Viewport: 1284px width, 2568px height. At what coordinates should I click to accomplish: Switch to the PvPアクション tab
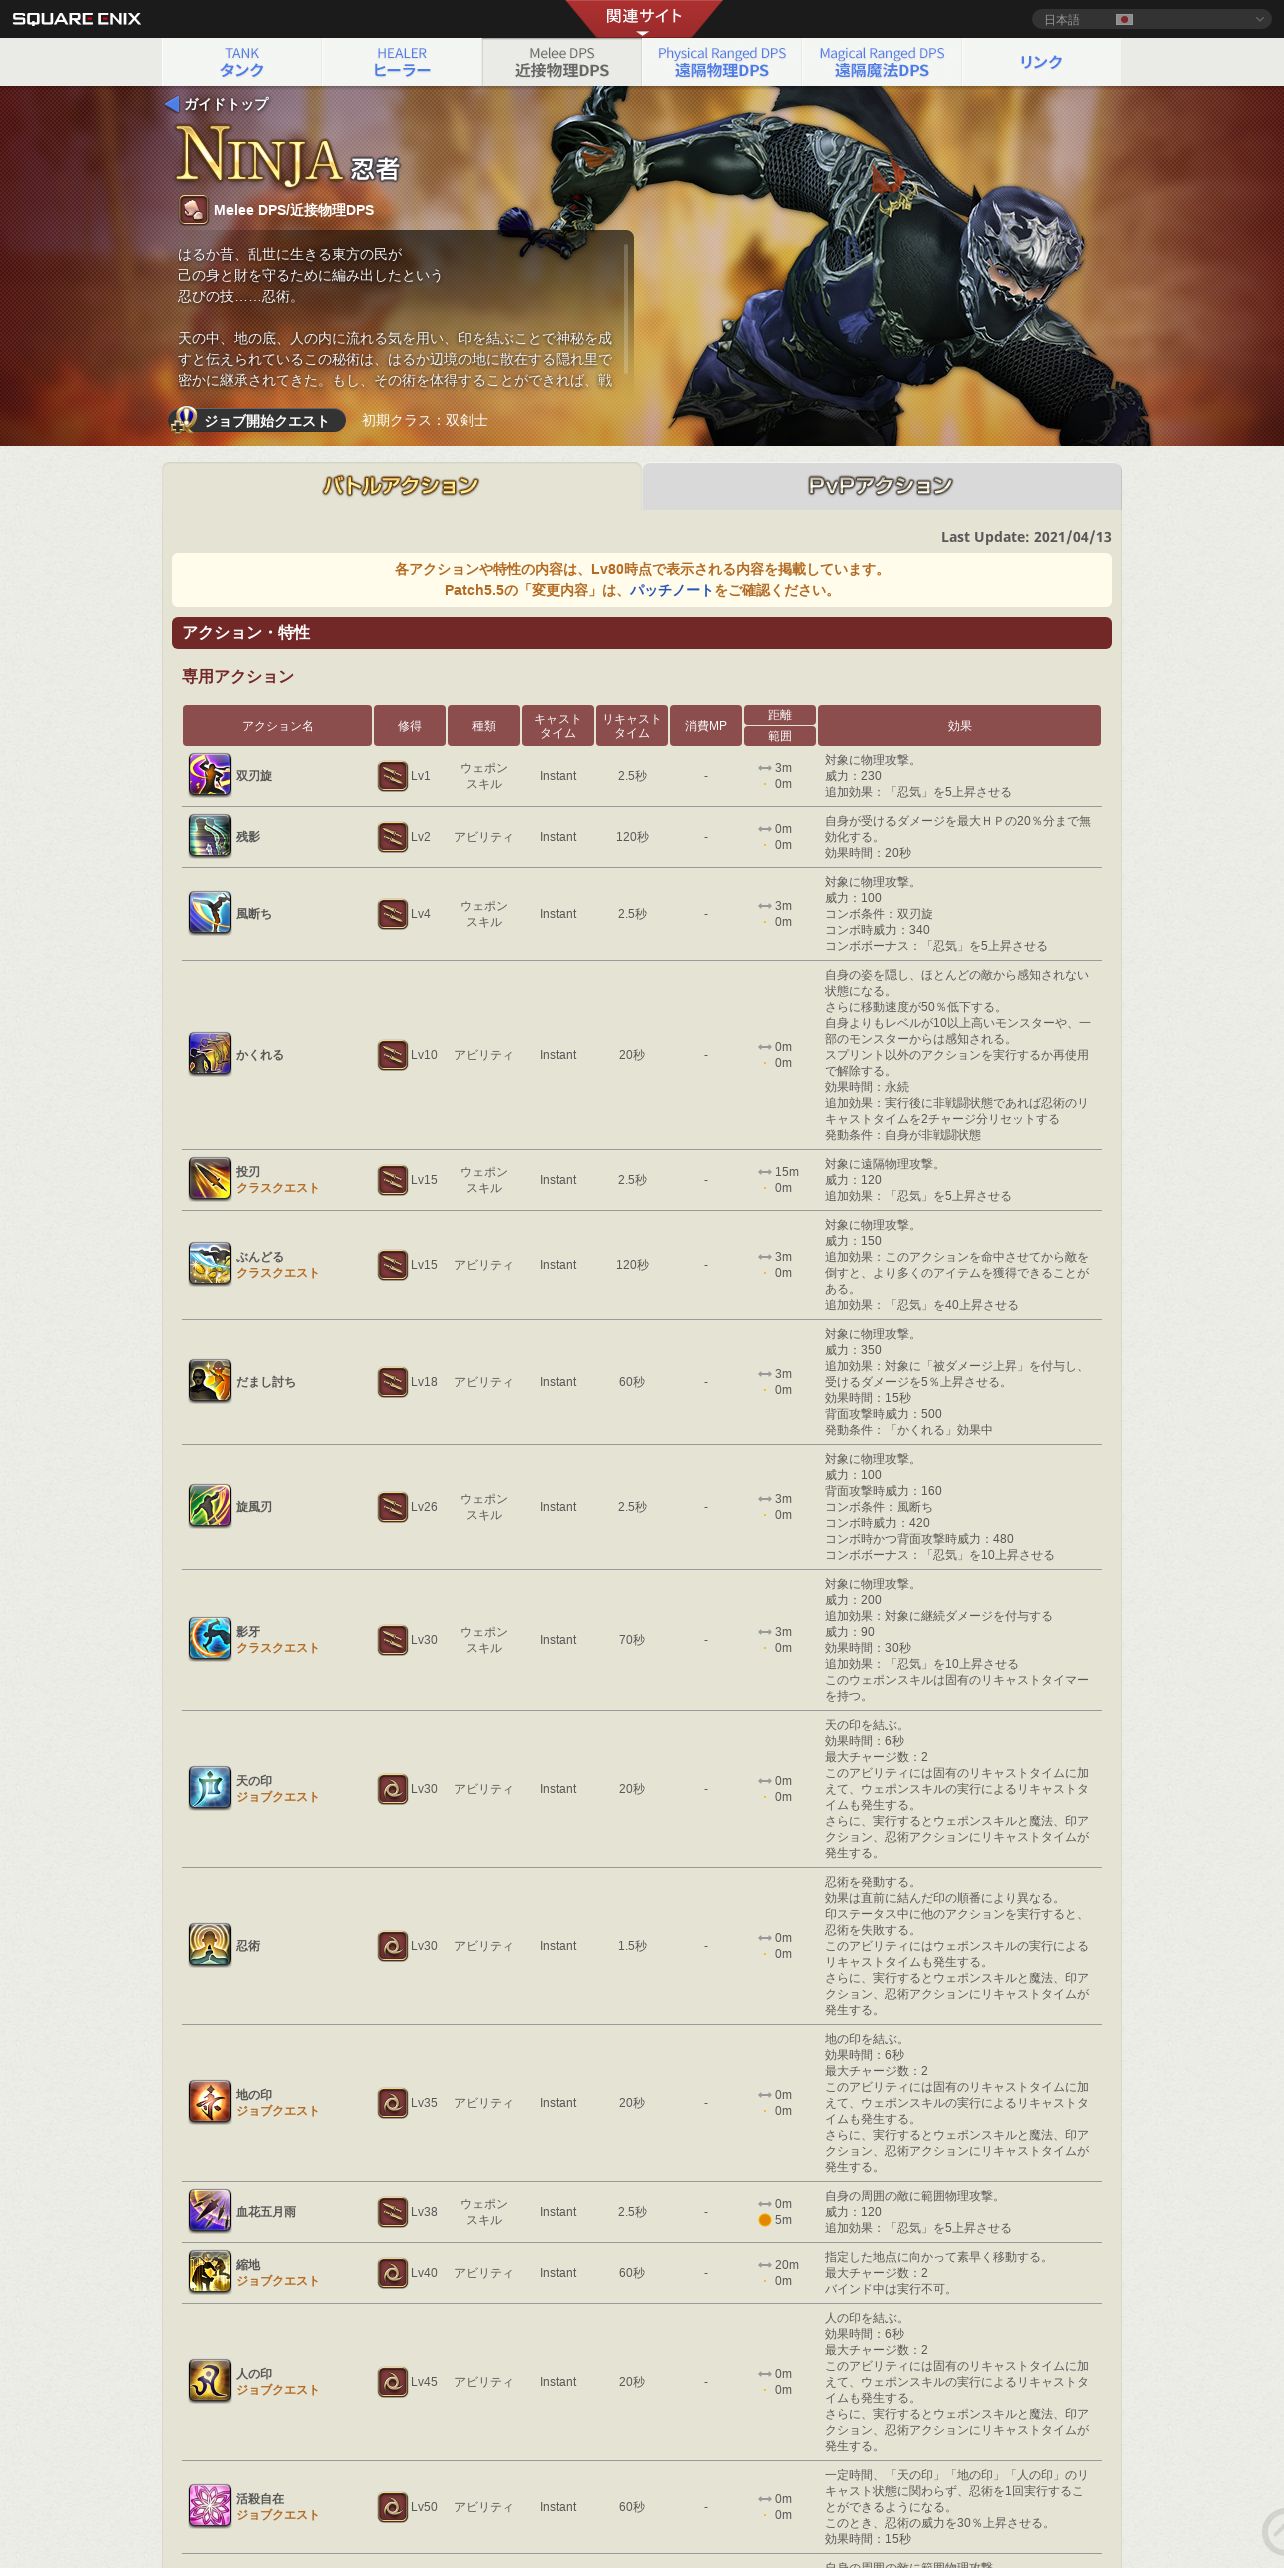tap(881, 486)
